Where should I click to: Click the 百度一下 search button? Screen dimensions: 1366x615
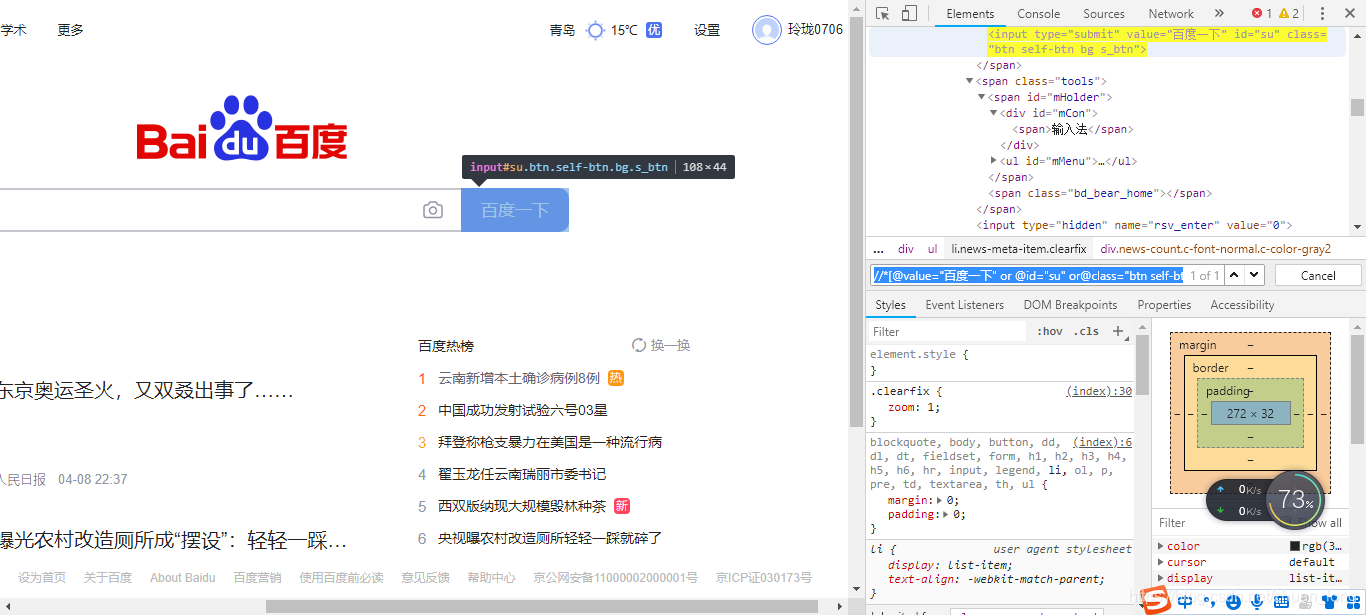coord(514,210)
